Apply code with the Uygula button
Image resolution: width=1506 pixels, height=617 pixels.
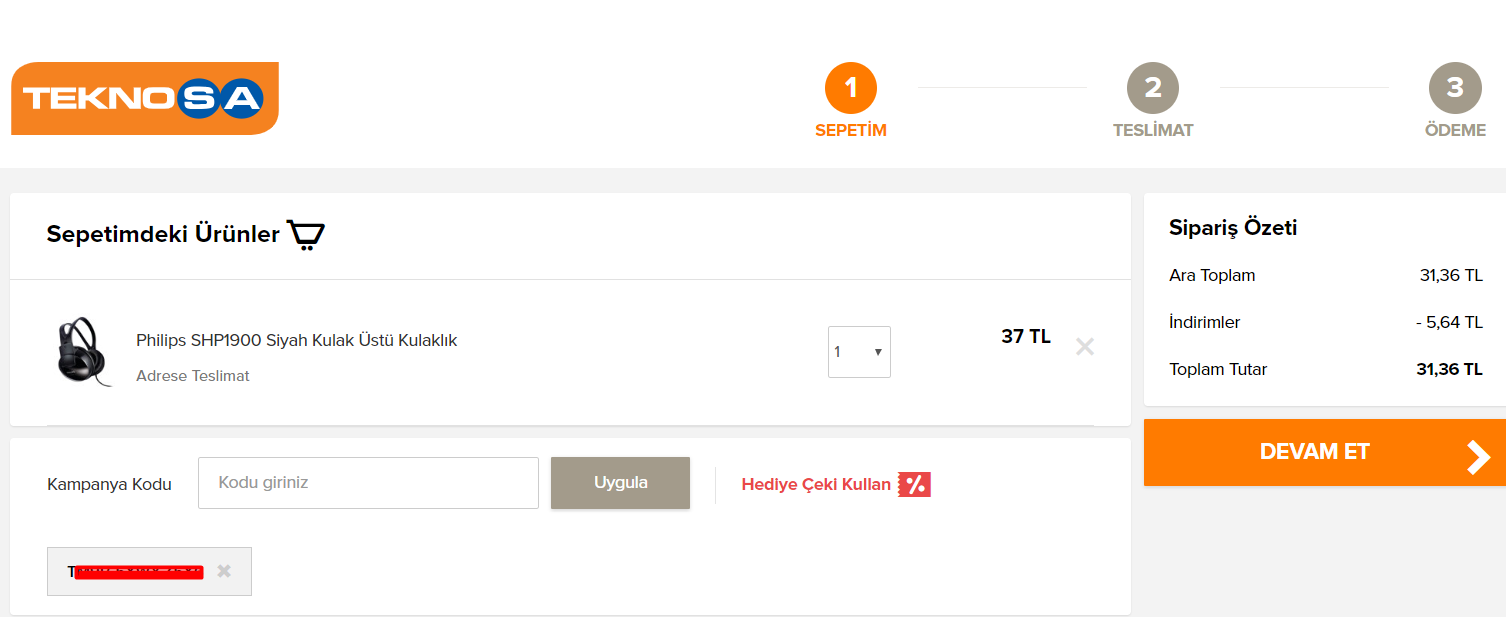tap(620, 483)
